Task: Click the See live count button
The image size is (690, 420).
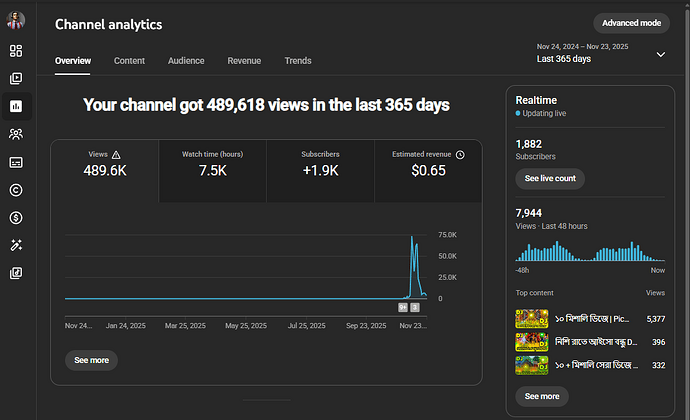Action: (x=549, y=178)
